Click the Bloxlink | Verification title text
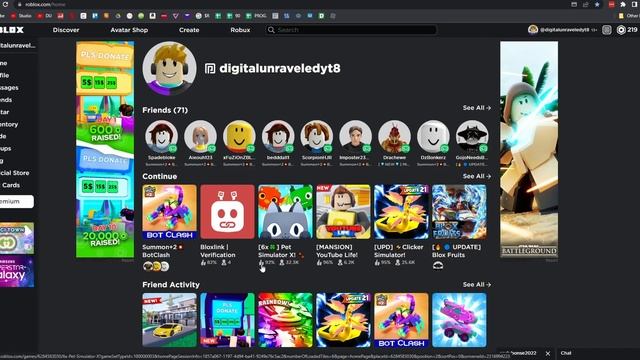 point(218,251)
